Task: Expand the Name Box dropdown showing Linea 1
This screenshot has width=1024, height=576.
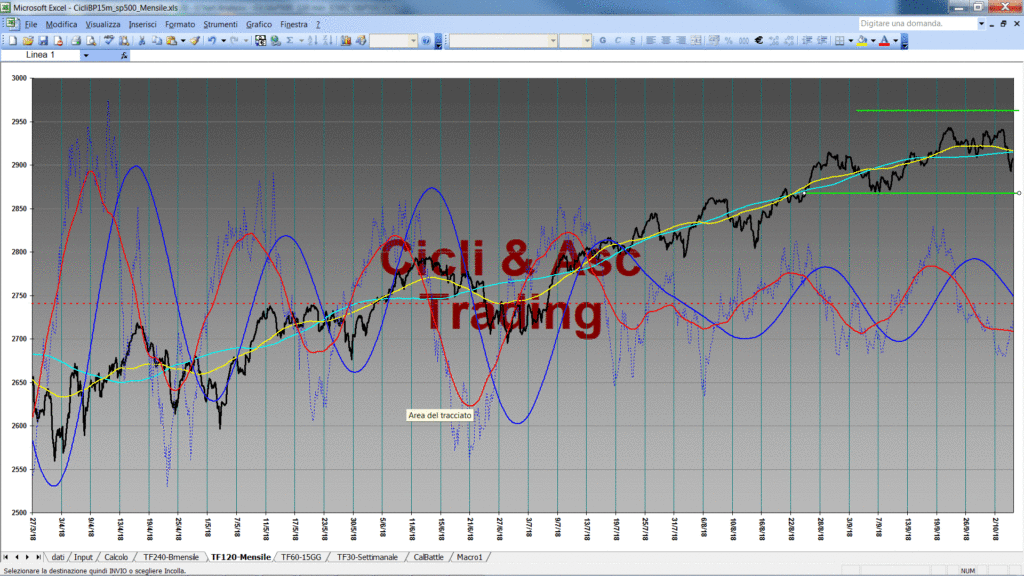Action: click(x=86, y=56)
